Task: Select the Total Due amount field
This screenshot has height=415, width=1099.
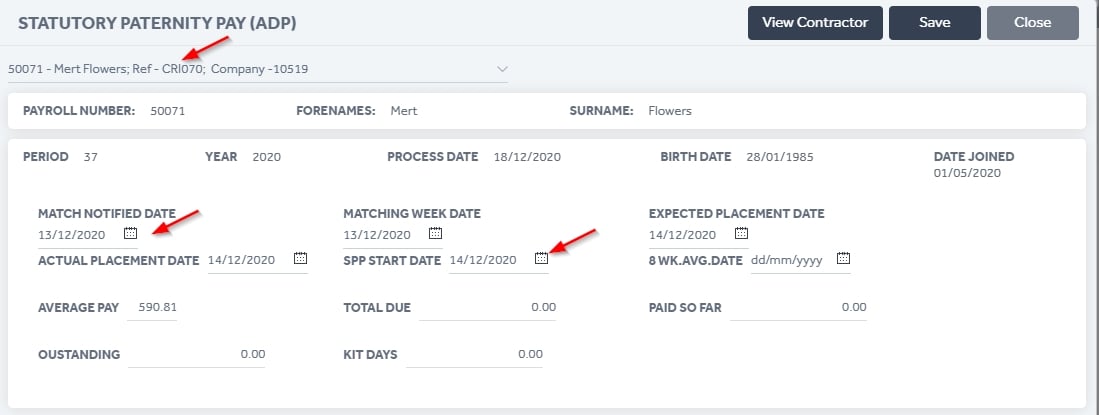Action: 488,308
